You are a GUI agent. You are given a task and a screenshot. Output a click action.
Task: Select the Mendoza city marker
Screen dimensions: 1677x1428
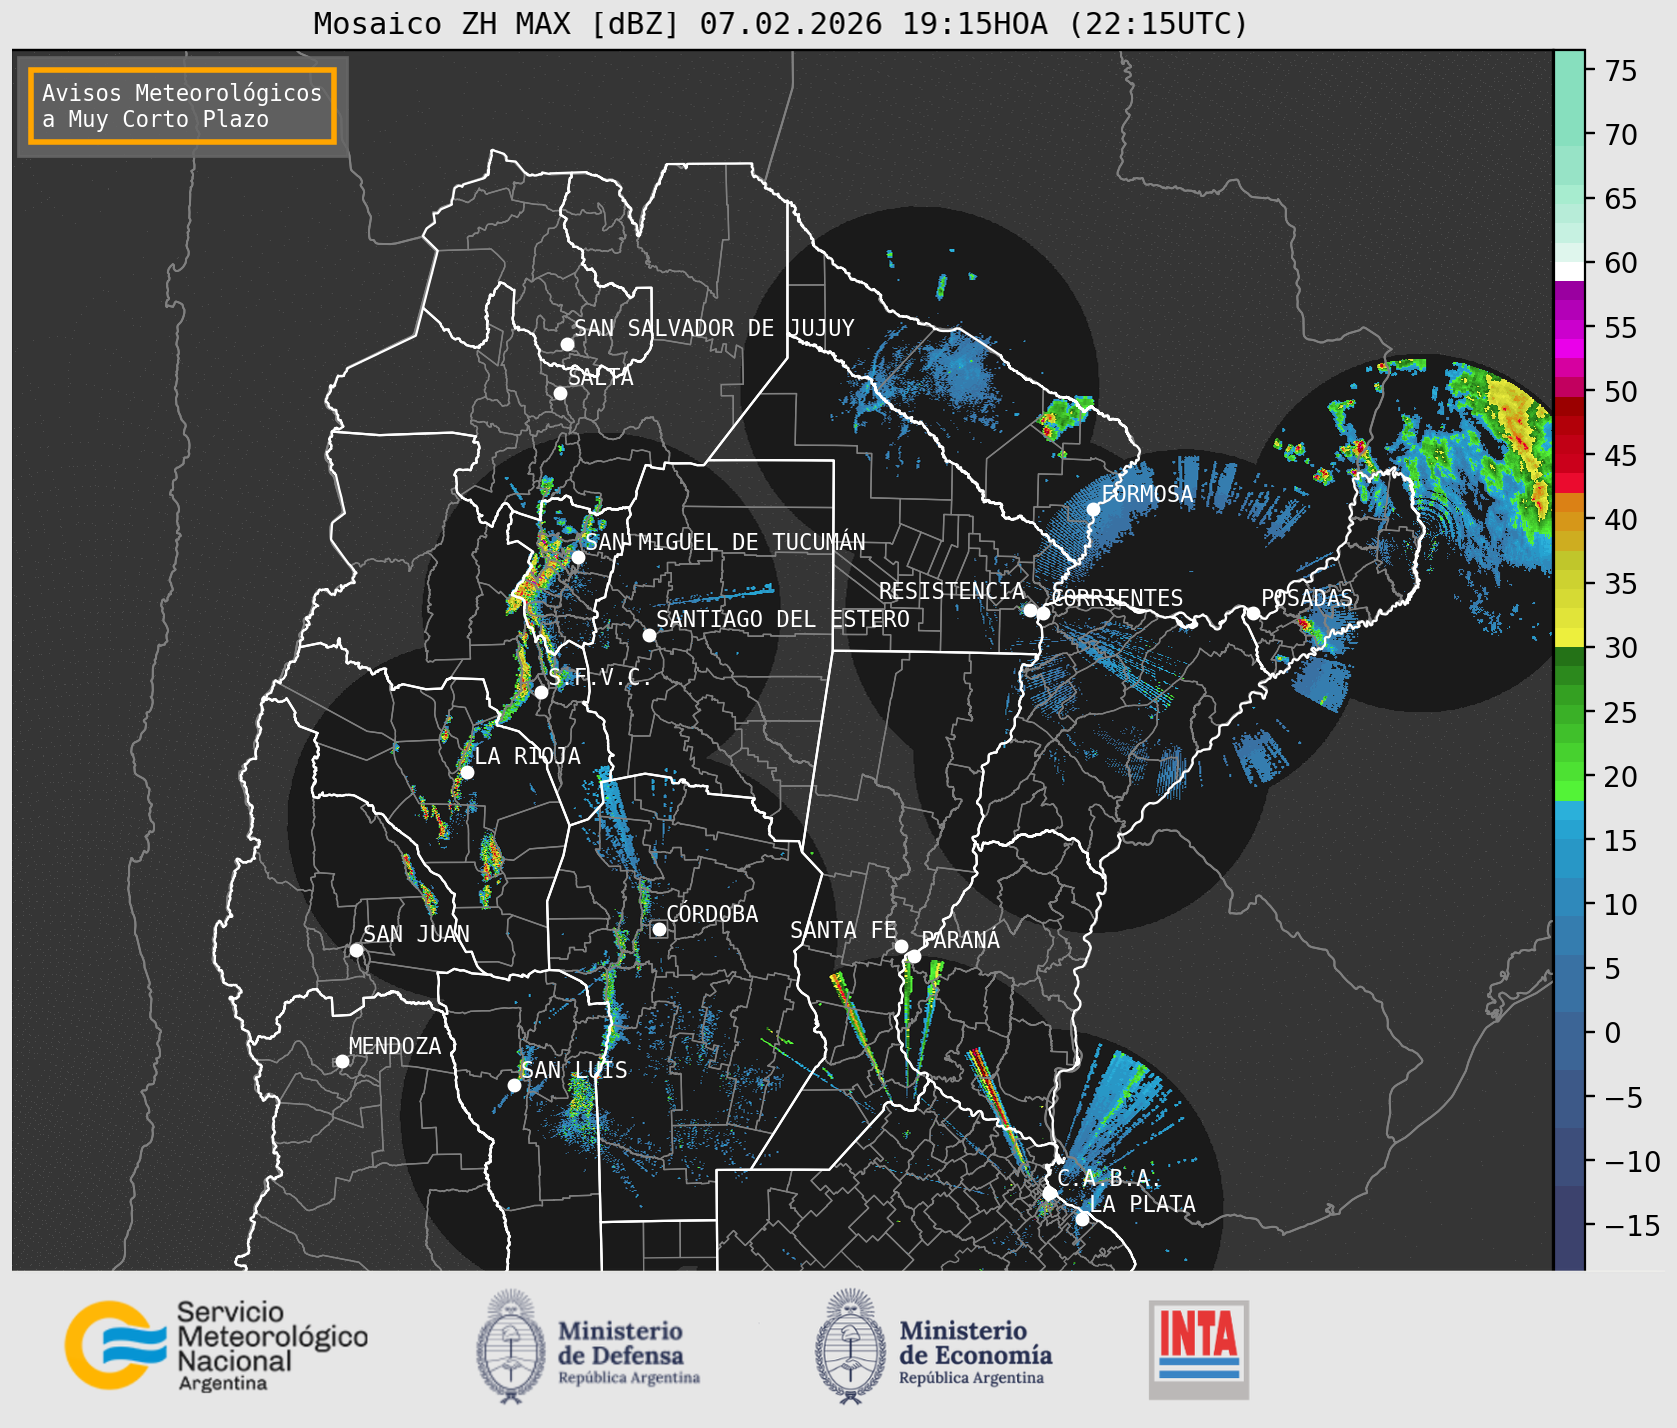pyautogui.click(x=342, y=1061)
